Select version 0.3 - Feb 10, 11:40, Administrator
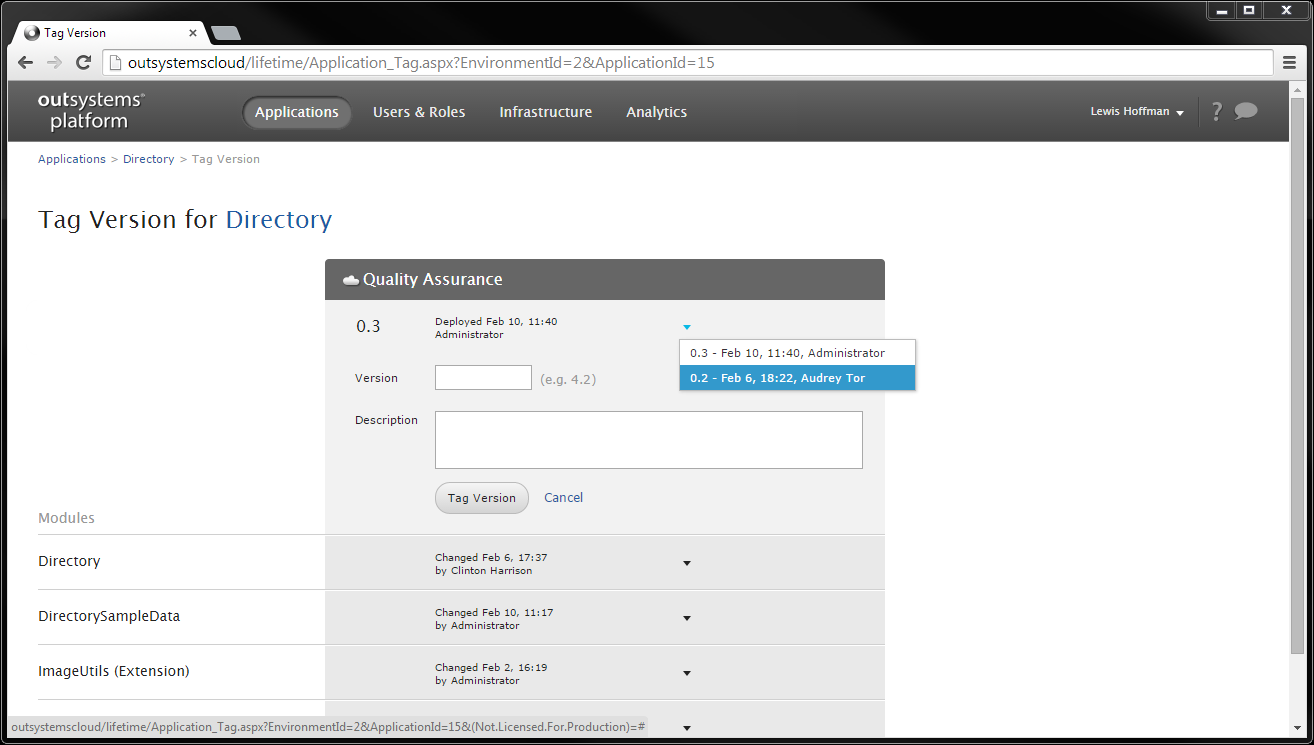Image resolution: width=1314 pixels, height=745 pixels. (x=797, y=353)
